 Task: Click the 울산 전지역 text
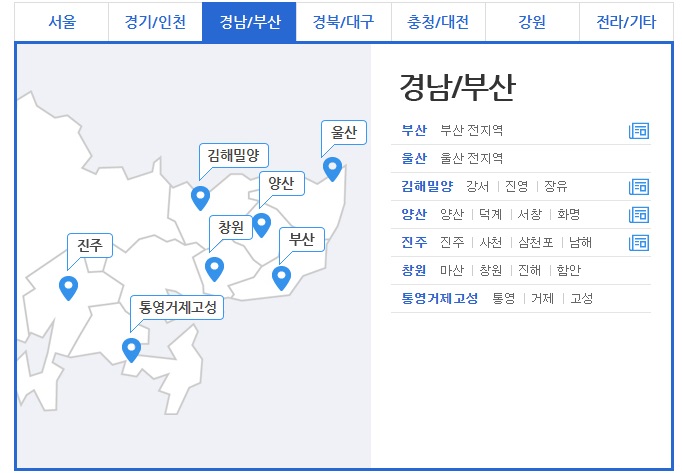[x=472, y=158]
